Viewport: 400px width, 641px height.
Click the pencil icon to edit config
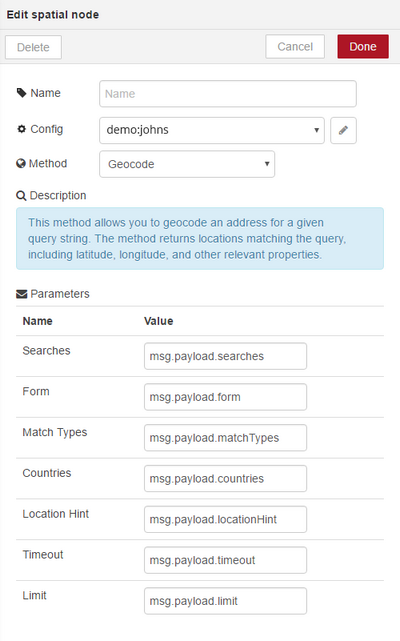(x=343, y=130)
